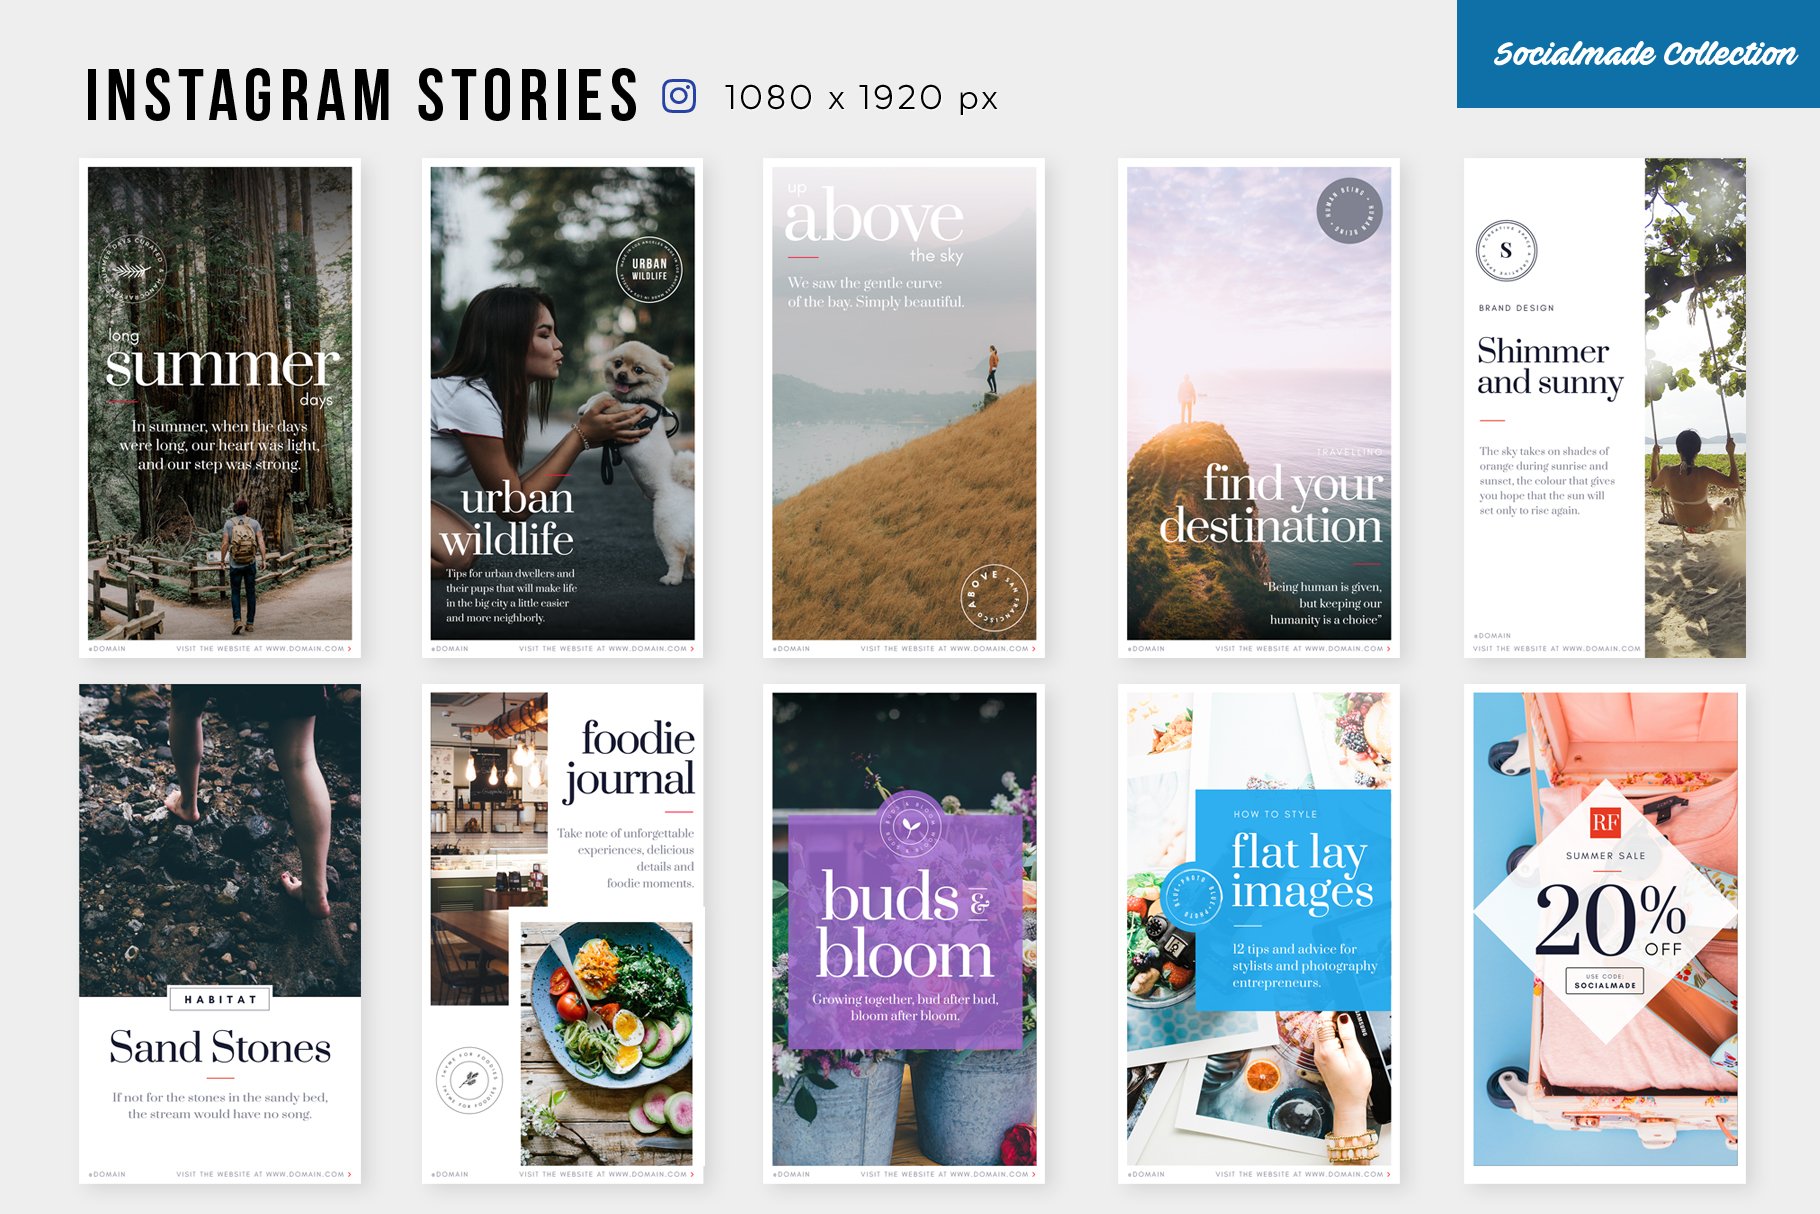Click the Socialmade Collection blue banner

pyautogui.click(x=1638, y=54)
